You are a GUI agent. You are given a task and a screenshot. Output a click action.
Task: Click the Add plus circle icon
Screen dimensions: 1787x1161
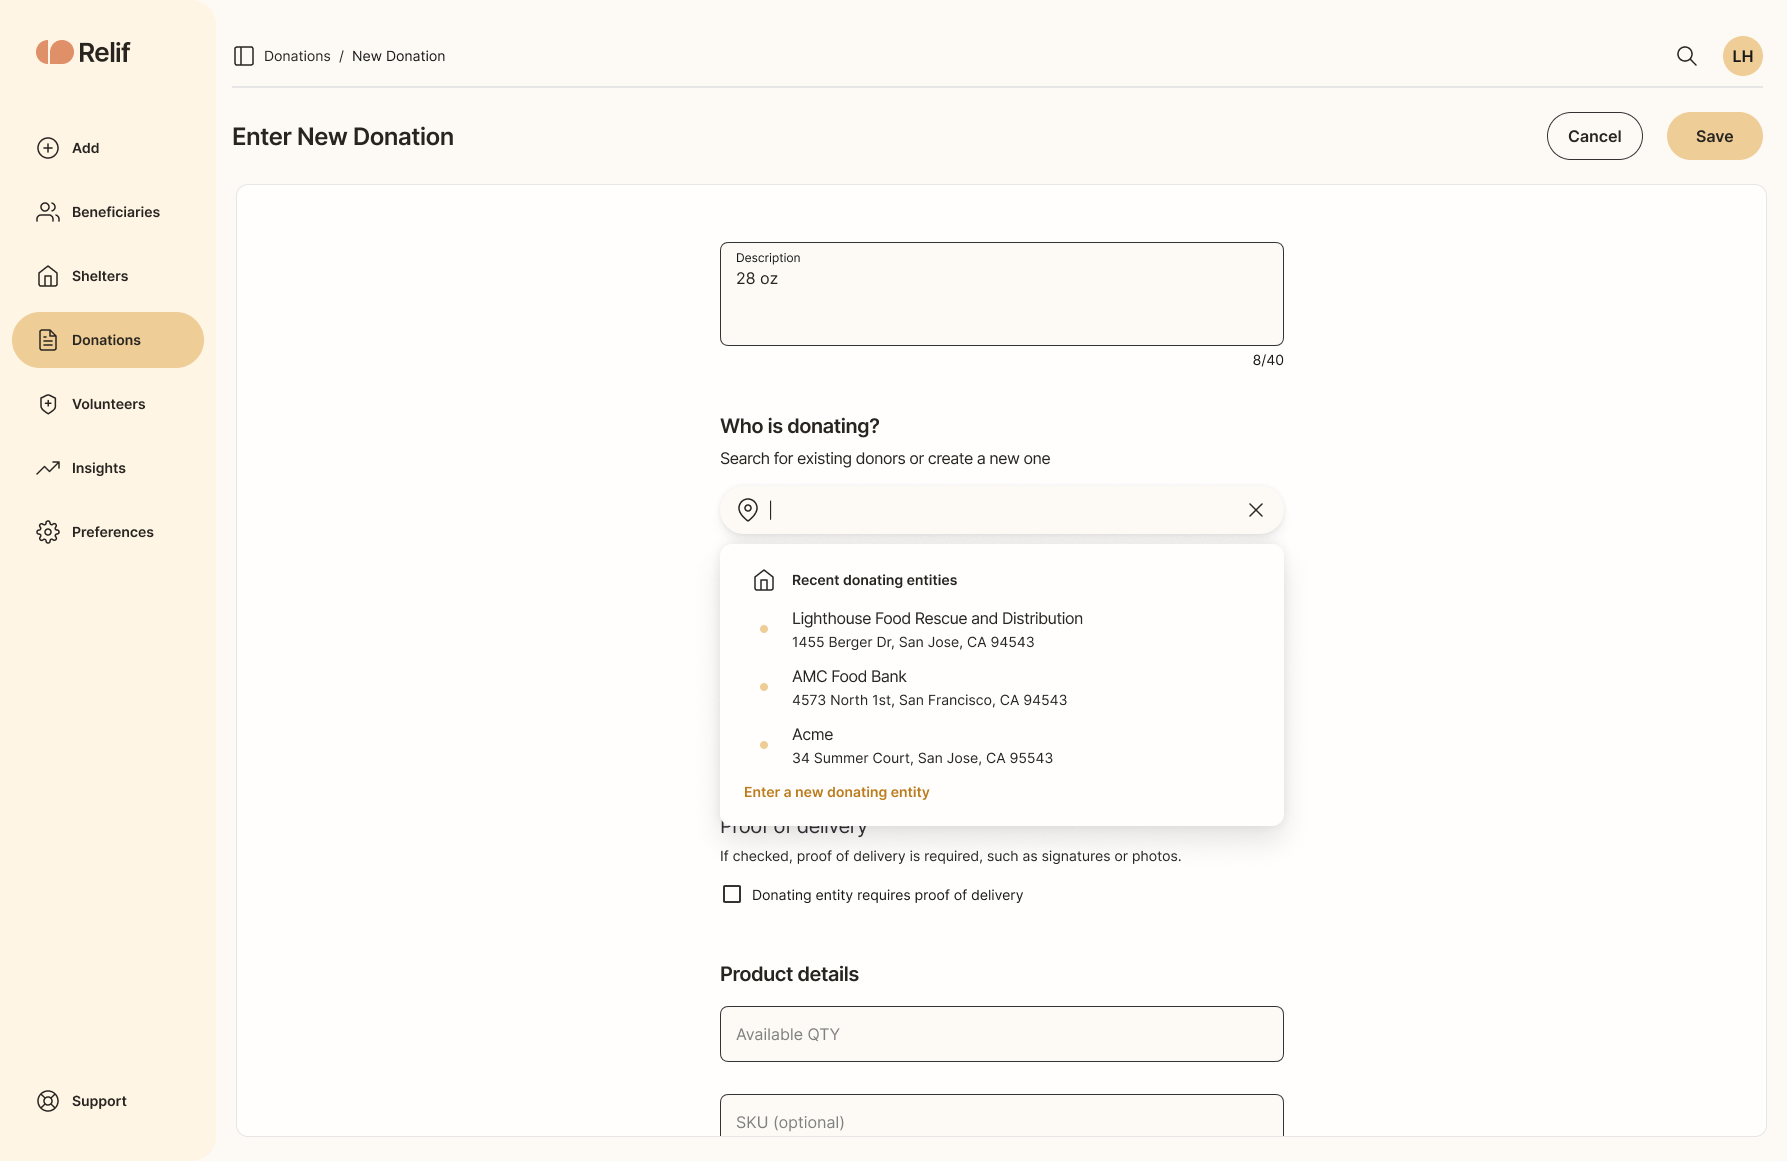pyautogui.click(x=48, y=148)
